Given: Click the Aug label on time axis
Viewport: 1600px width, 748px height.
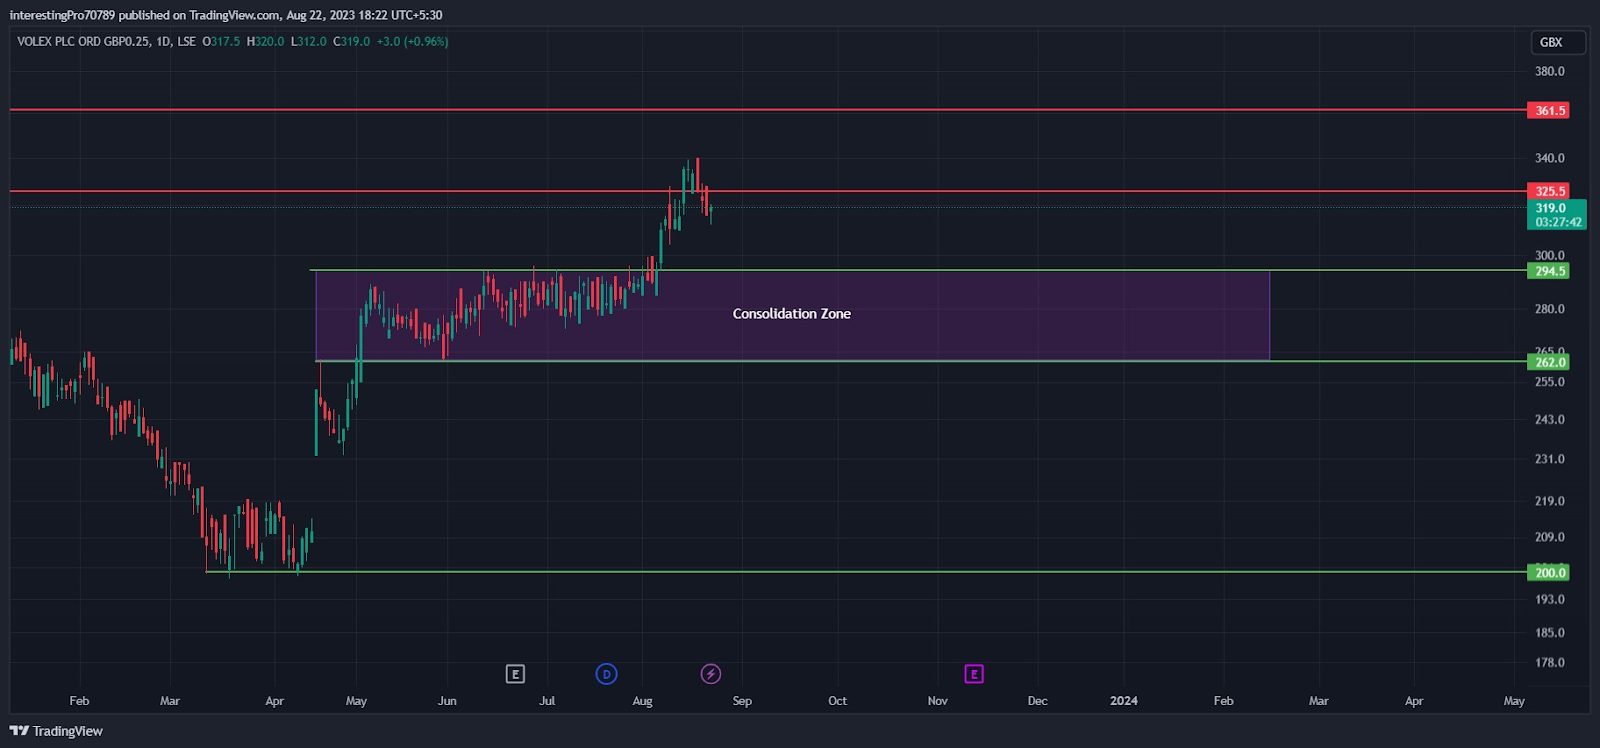Looking at the screenshot, I should point(642,701).
